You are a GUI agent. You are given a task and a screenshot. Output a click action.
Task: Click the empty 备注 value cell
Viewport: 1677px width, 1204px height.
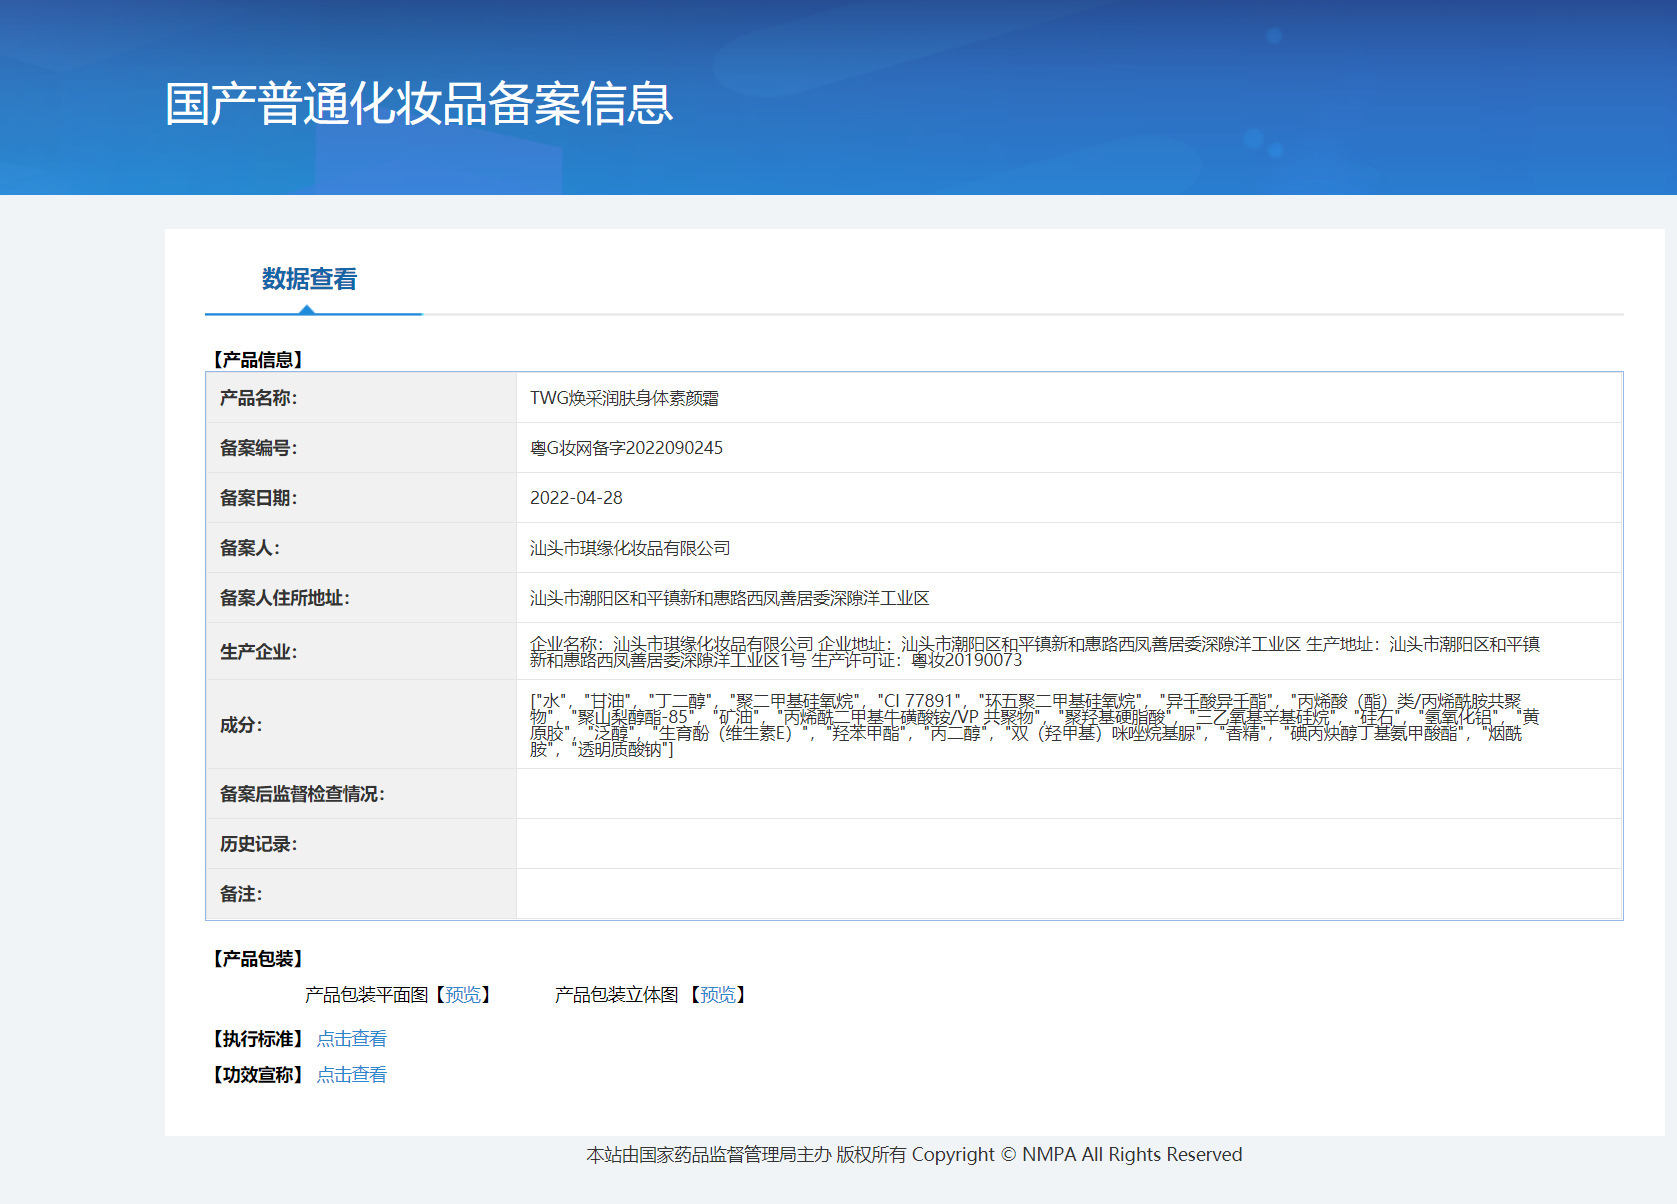point(1068,894)
